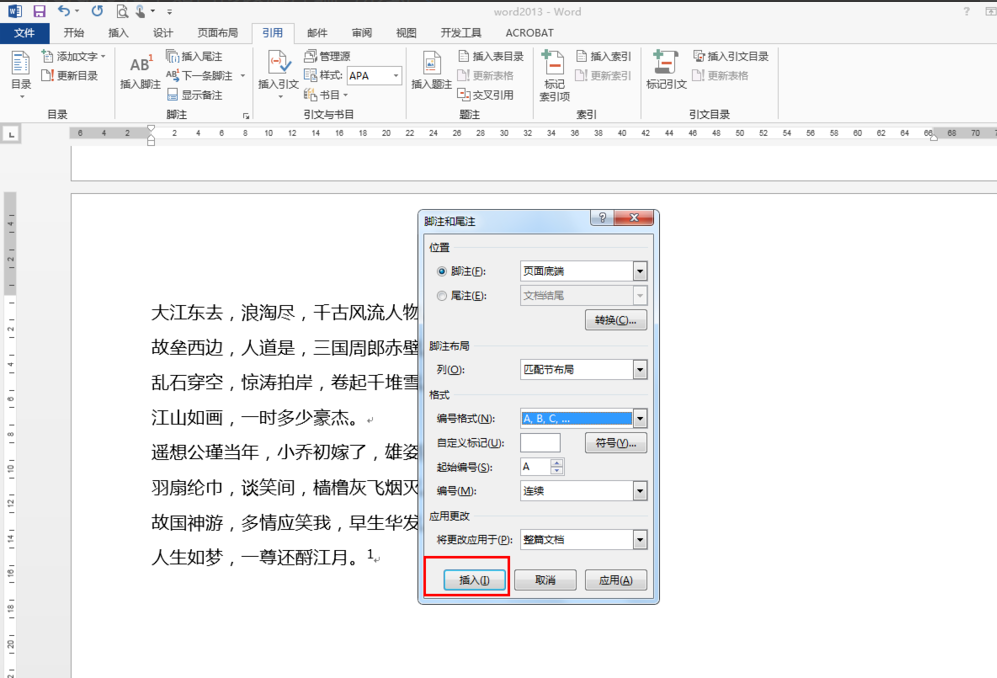Select the 脚注(F) radio button
This screenshot has height=678, width=997.
442,272
